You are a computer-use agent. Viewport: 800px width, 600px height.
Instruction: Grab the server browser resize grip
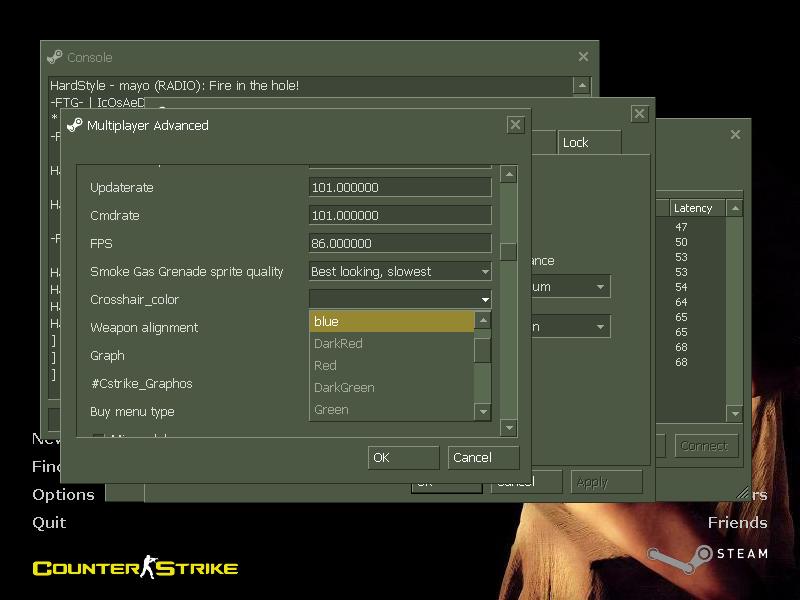click(742, 493)
